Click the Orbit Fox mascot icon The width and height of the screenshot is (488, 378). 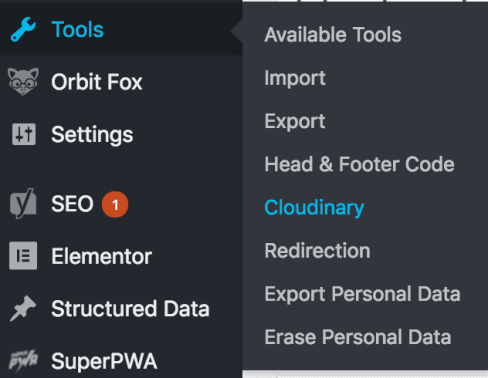point(23,82)
